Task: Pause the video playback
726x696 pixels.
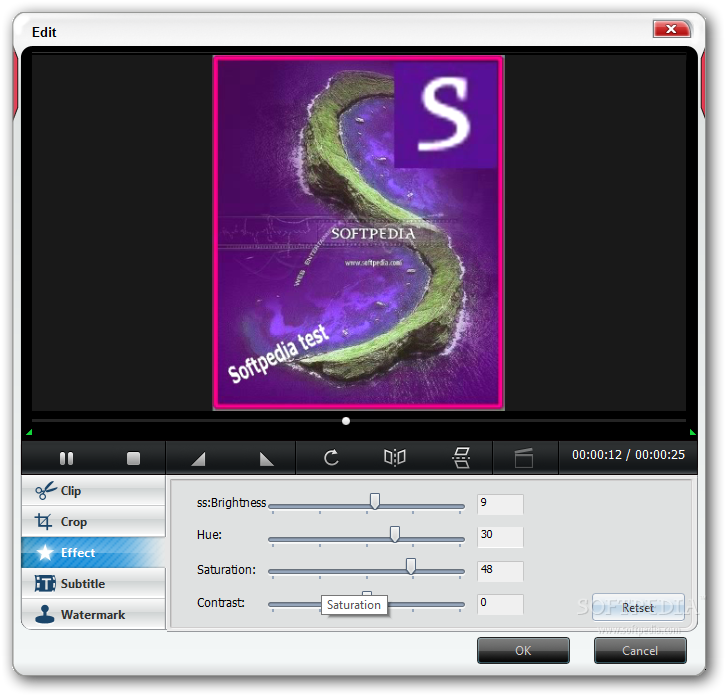Action: pyautogui.click(x=67, y=458)
